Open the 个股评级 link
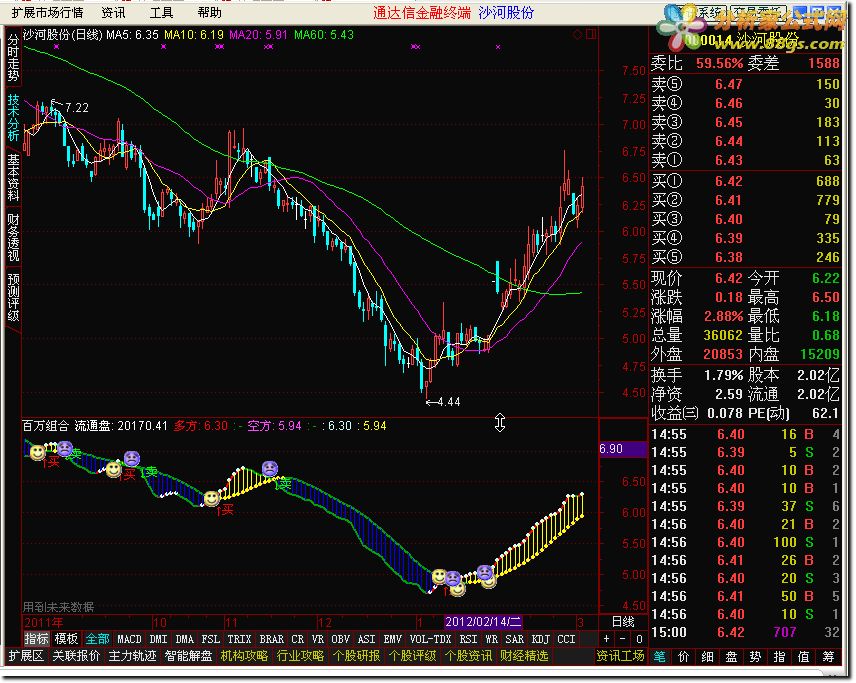This screenshot has height=683, width=856. (413, 656)
